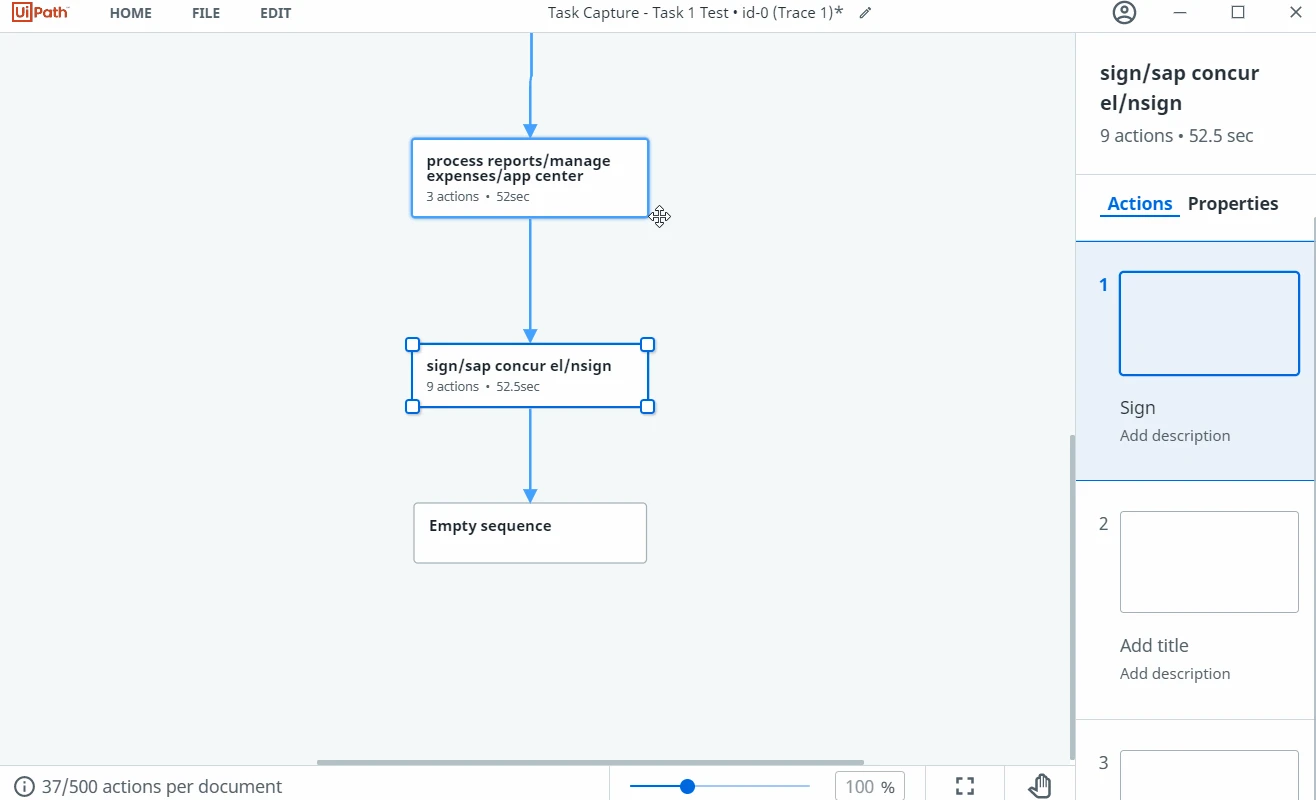Open action 2 screenshot thumbnail
Screen dimensions: 1316x800
click(1209, 562)
